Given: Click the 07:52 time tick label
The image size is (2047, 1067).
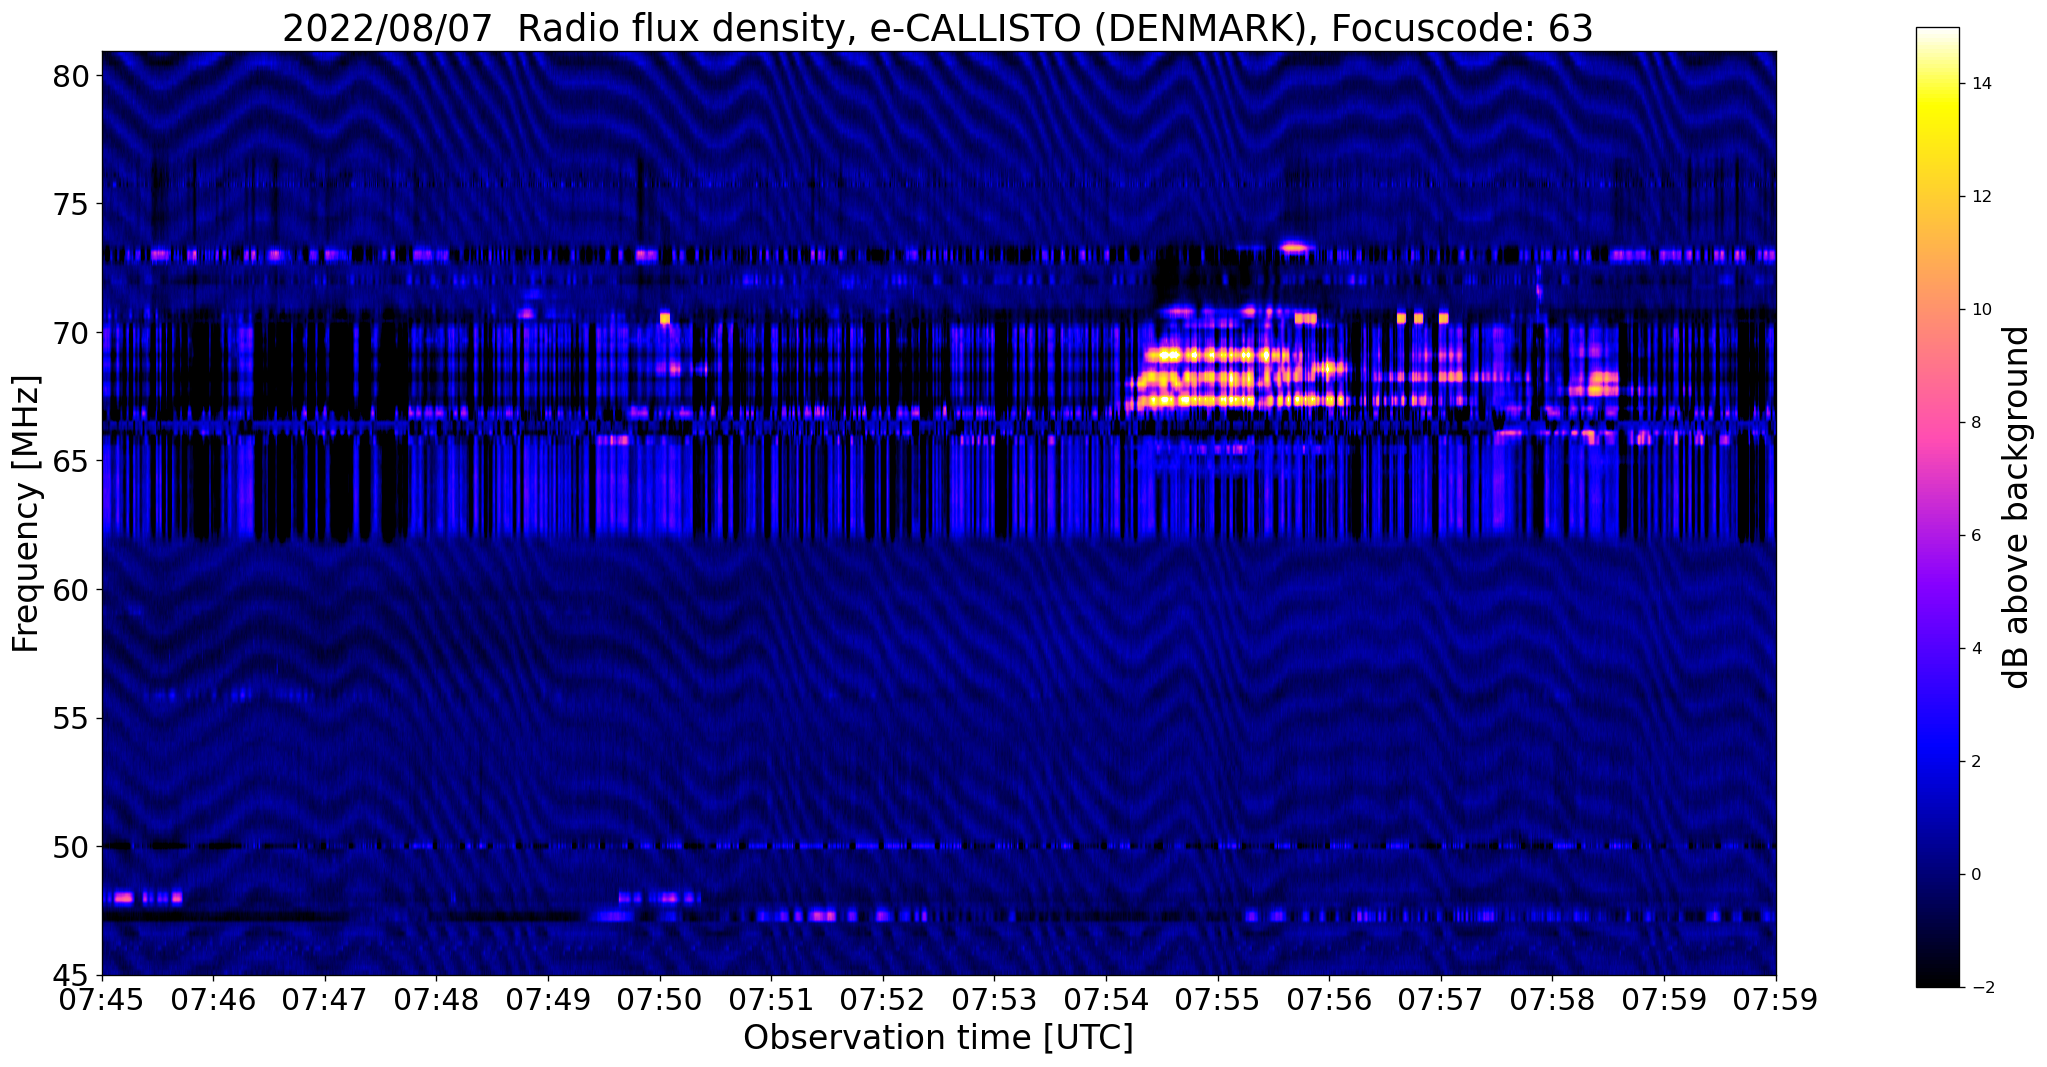Looking at the screenshot, I should point(883,999).
